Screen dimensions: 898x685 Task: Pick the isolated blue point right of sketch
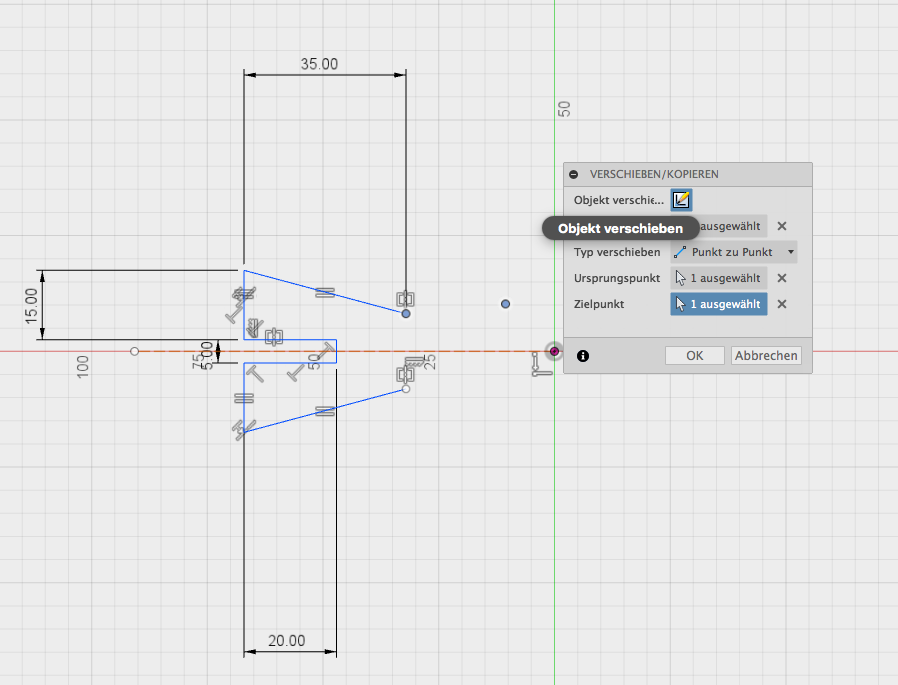(x=505, y=304)
